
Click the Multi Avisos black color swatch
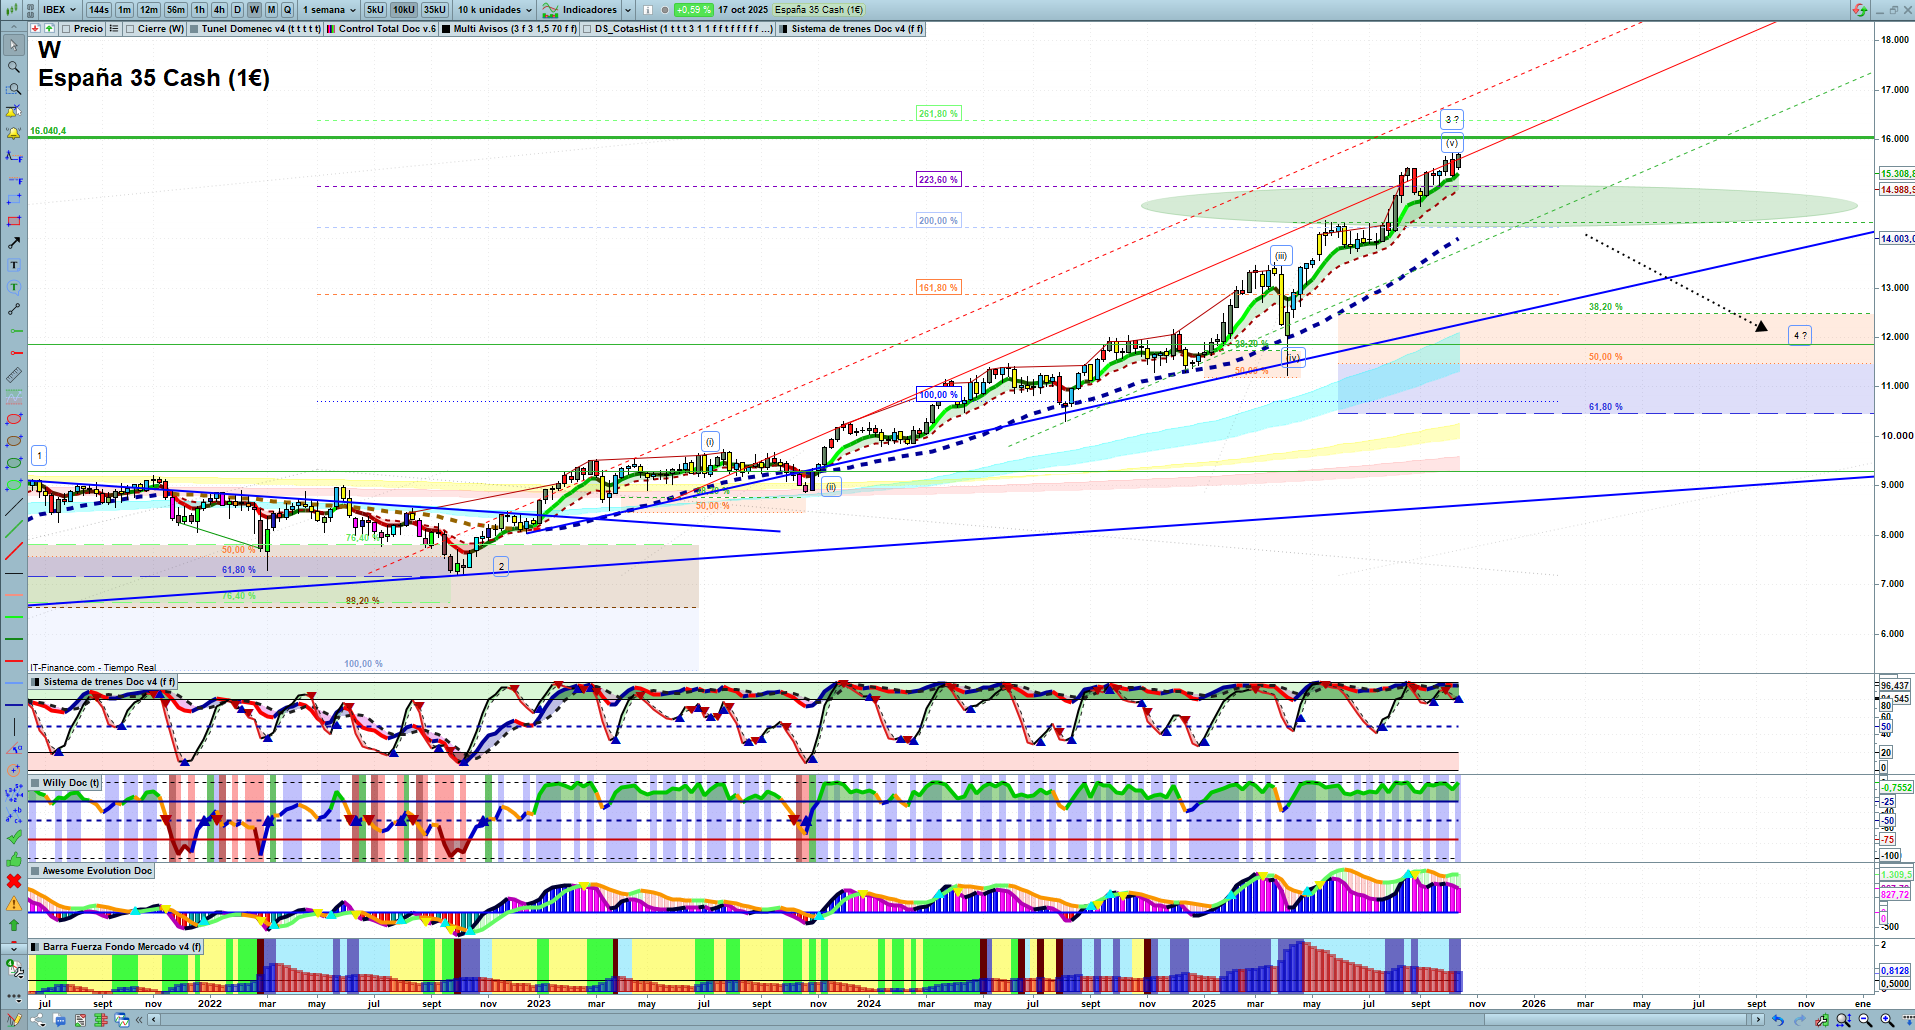click(x=446, y=29)
